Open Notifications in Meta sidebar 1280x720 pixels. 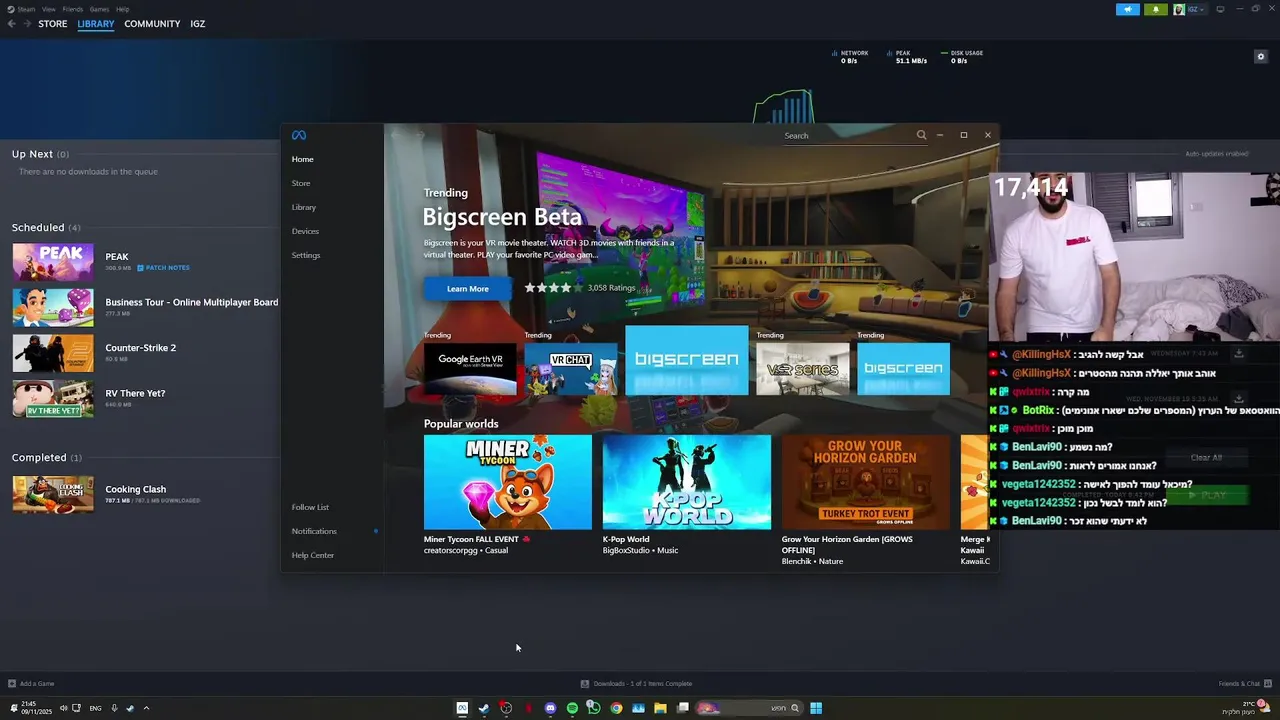(314, 531)
